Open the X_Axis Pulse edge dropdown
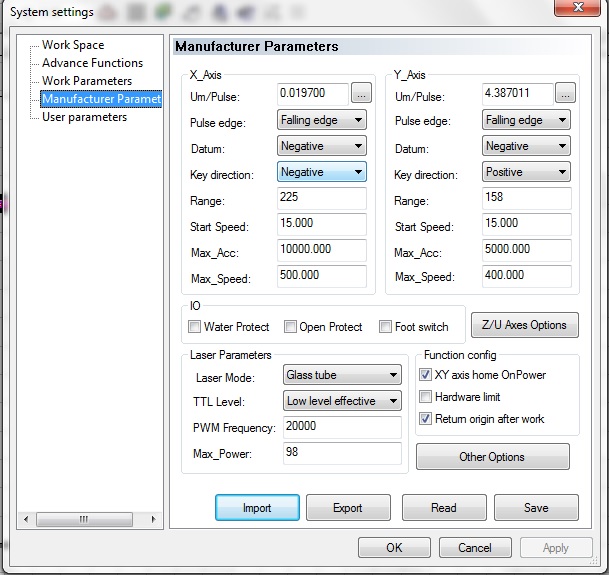609x575 pixels. [x=321, y=120]
